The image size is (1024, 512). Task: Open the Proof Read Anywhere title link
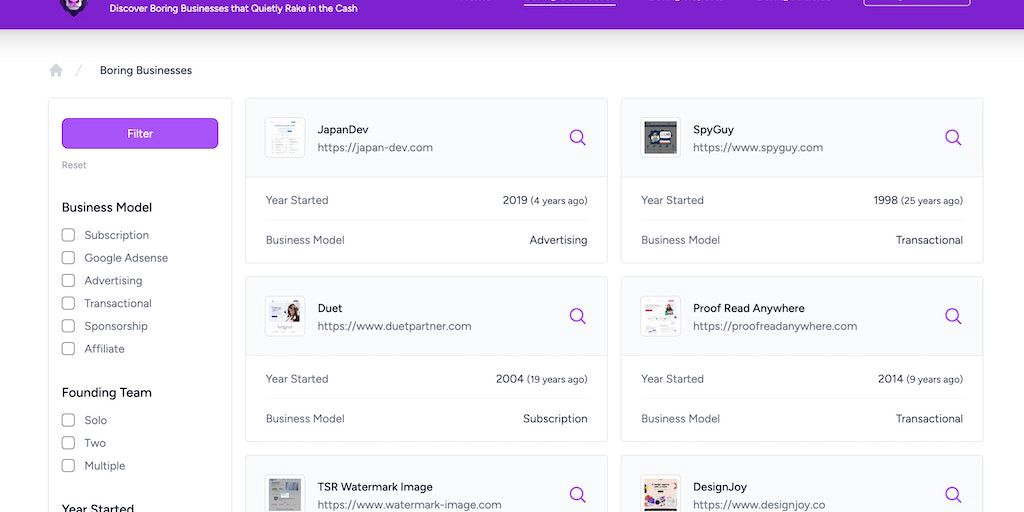coord(748,308)
